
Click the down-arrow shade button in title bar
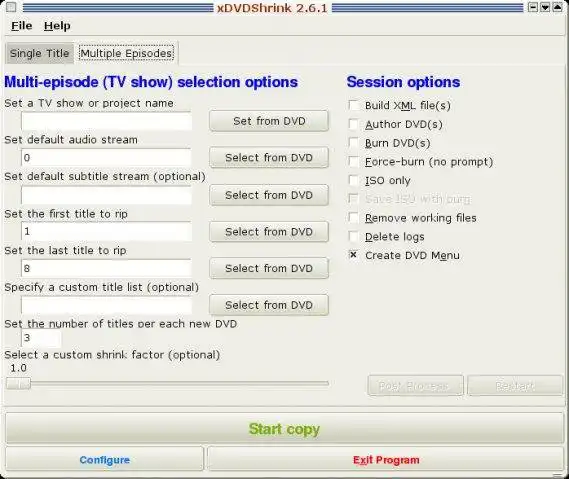tap(545, 7)
